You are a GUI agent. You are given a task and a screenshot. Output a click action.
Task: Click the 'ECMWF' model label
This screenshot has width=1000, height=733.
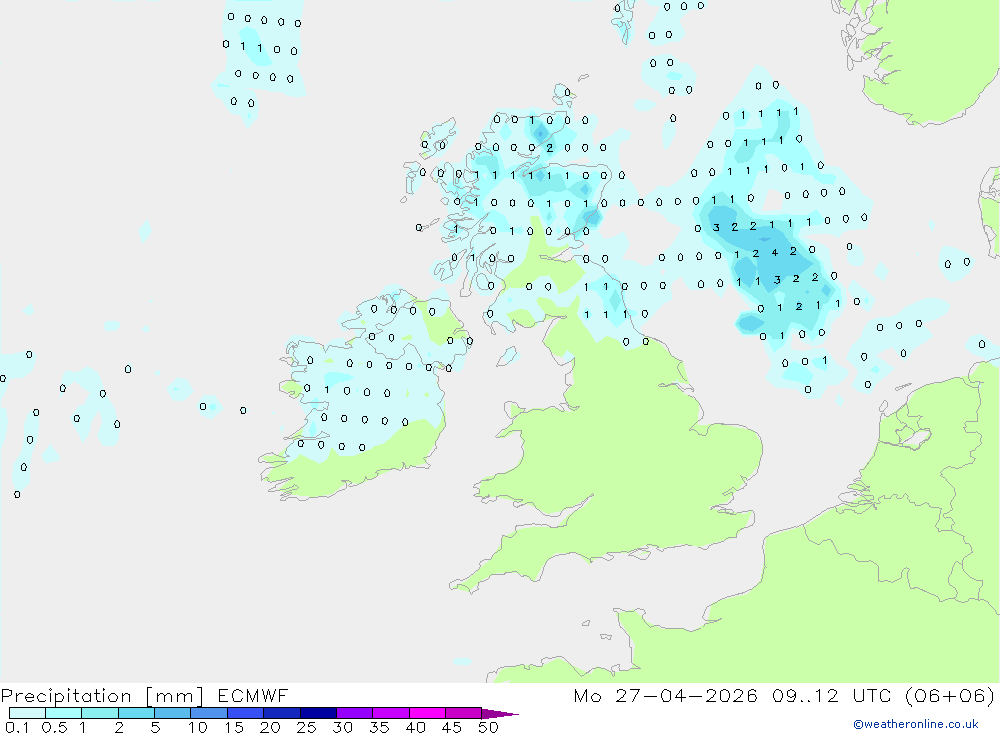(253, 696)
